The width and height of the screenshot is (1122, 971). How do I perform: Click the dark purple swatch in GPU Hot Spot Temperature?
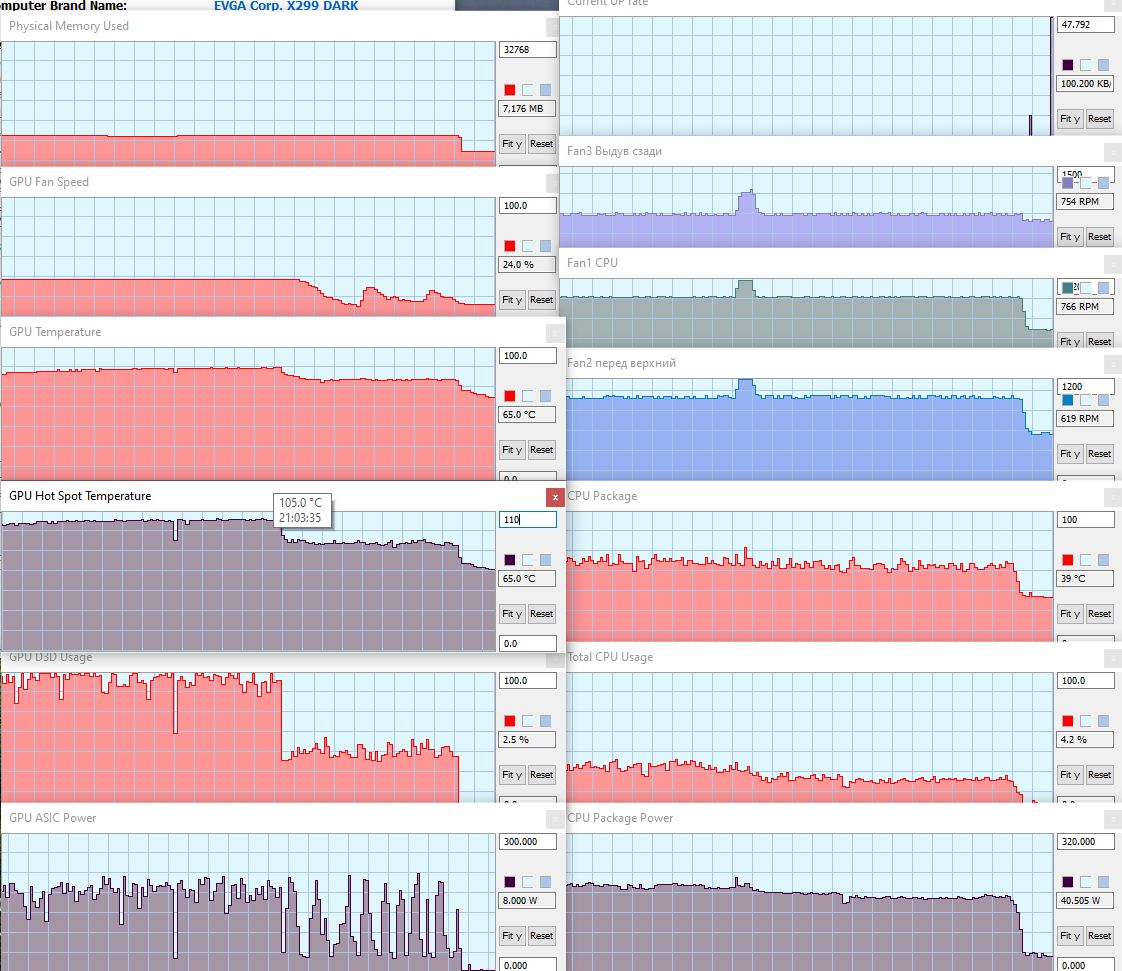(509, 560)
